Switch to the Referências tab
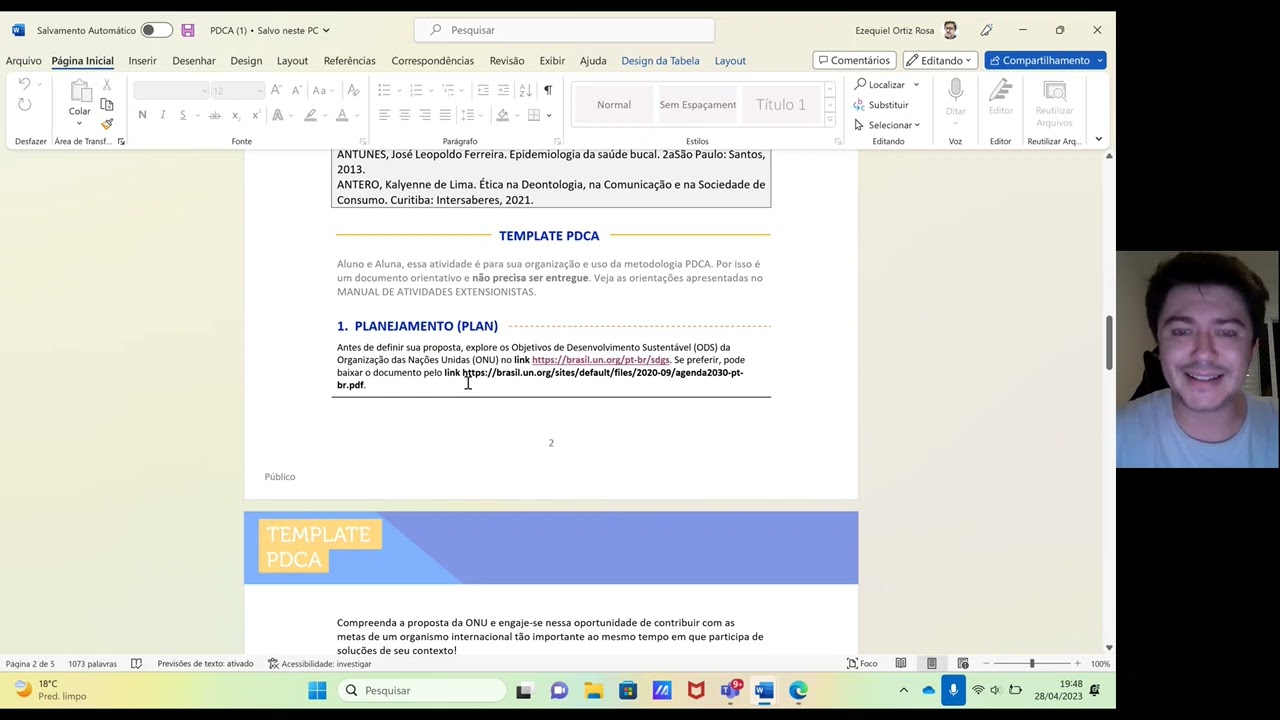Screen dimensions: 1280x720 point(349,61)
